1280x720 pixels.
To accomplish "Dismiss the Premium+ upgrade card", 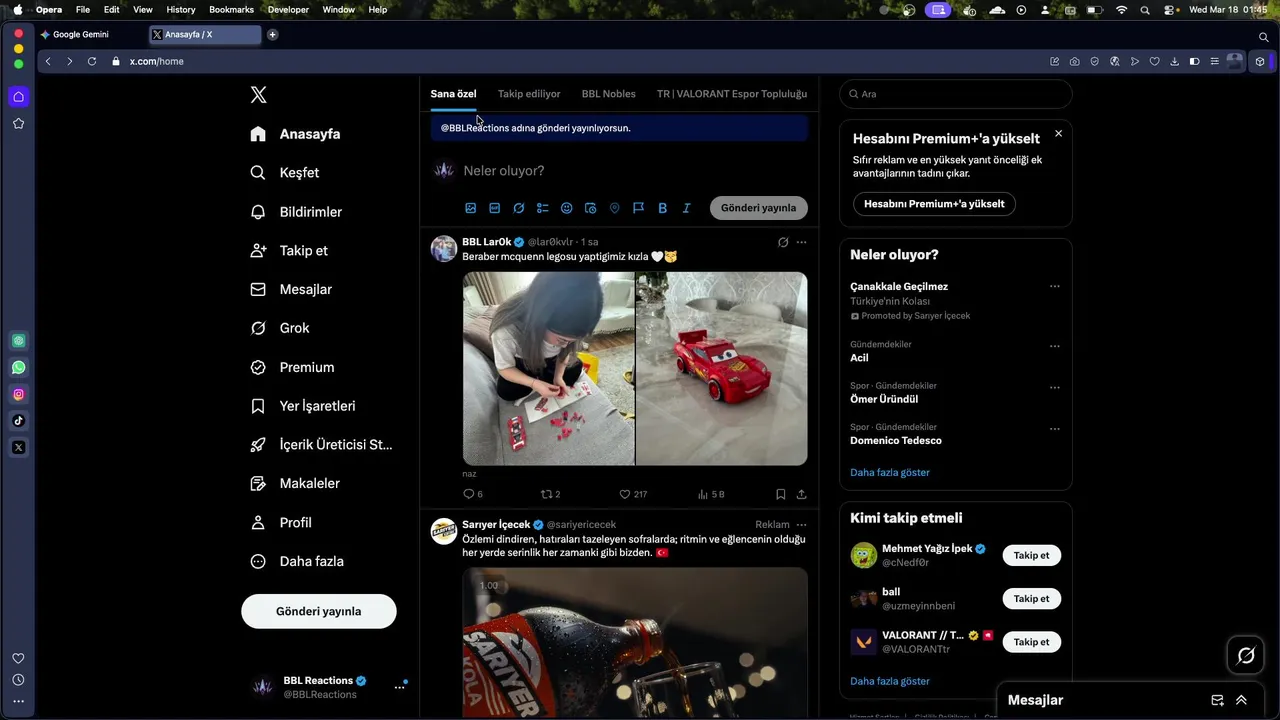I will pos(1058,133).
